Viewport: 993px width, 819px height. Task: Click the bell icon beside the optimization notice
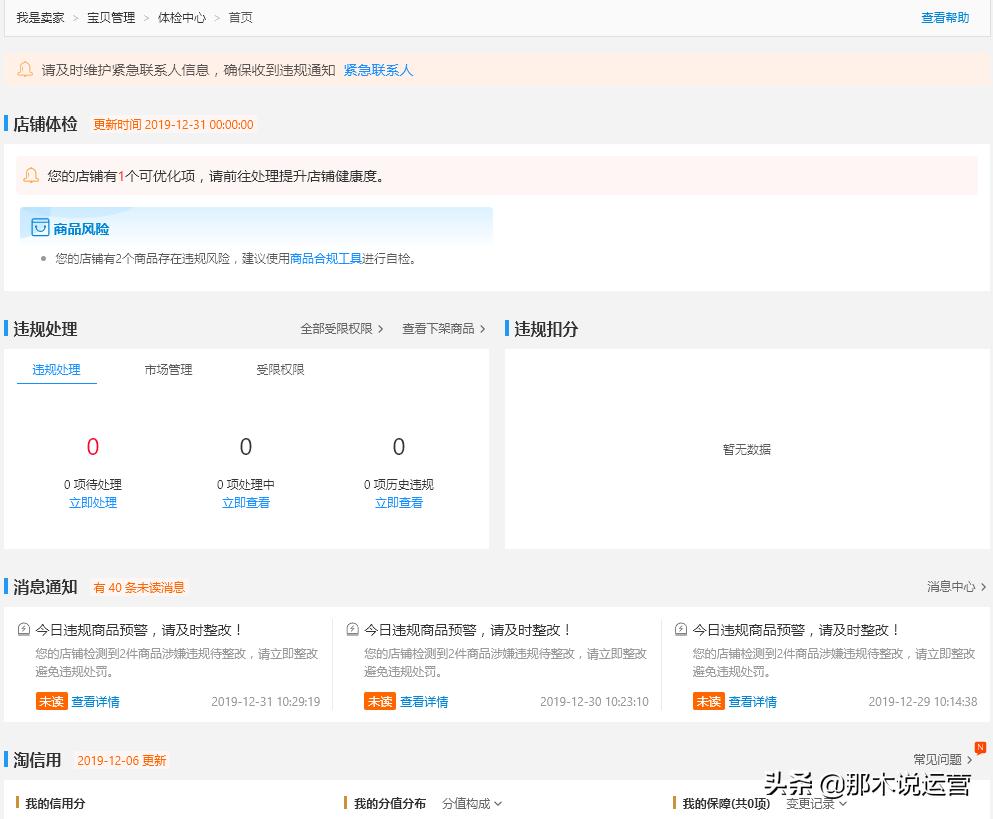point(29,175)
